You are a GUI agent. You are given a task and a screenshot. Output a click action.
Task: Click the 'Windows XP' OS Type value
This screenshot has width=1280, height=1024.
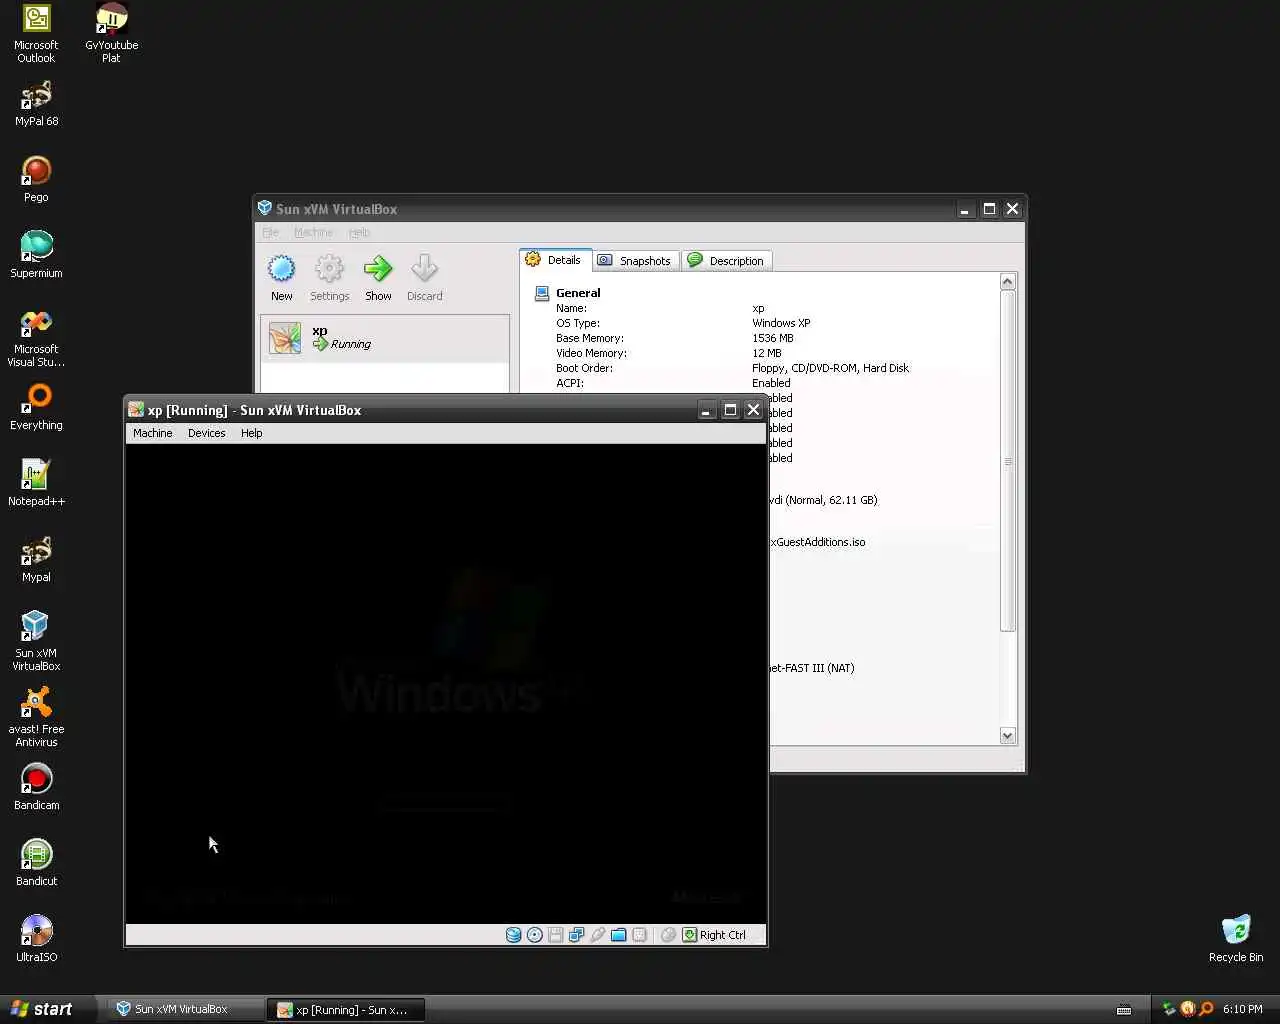(781, 323)
